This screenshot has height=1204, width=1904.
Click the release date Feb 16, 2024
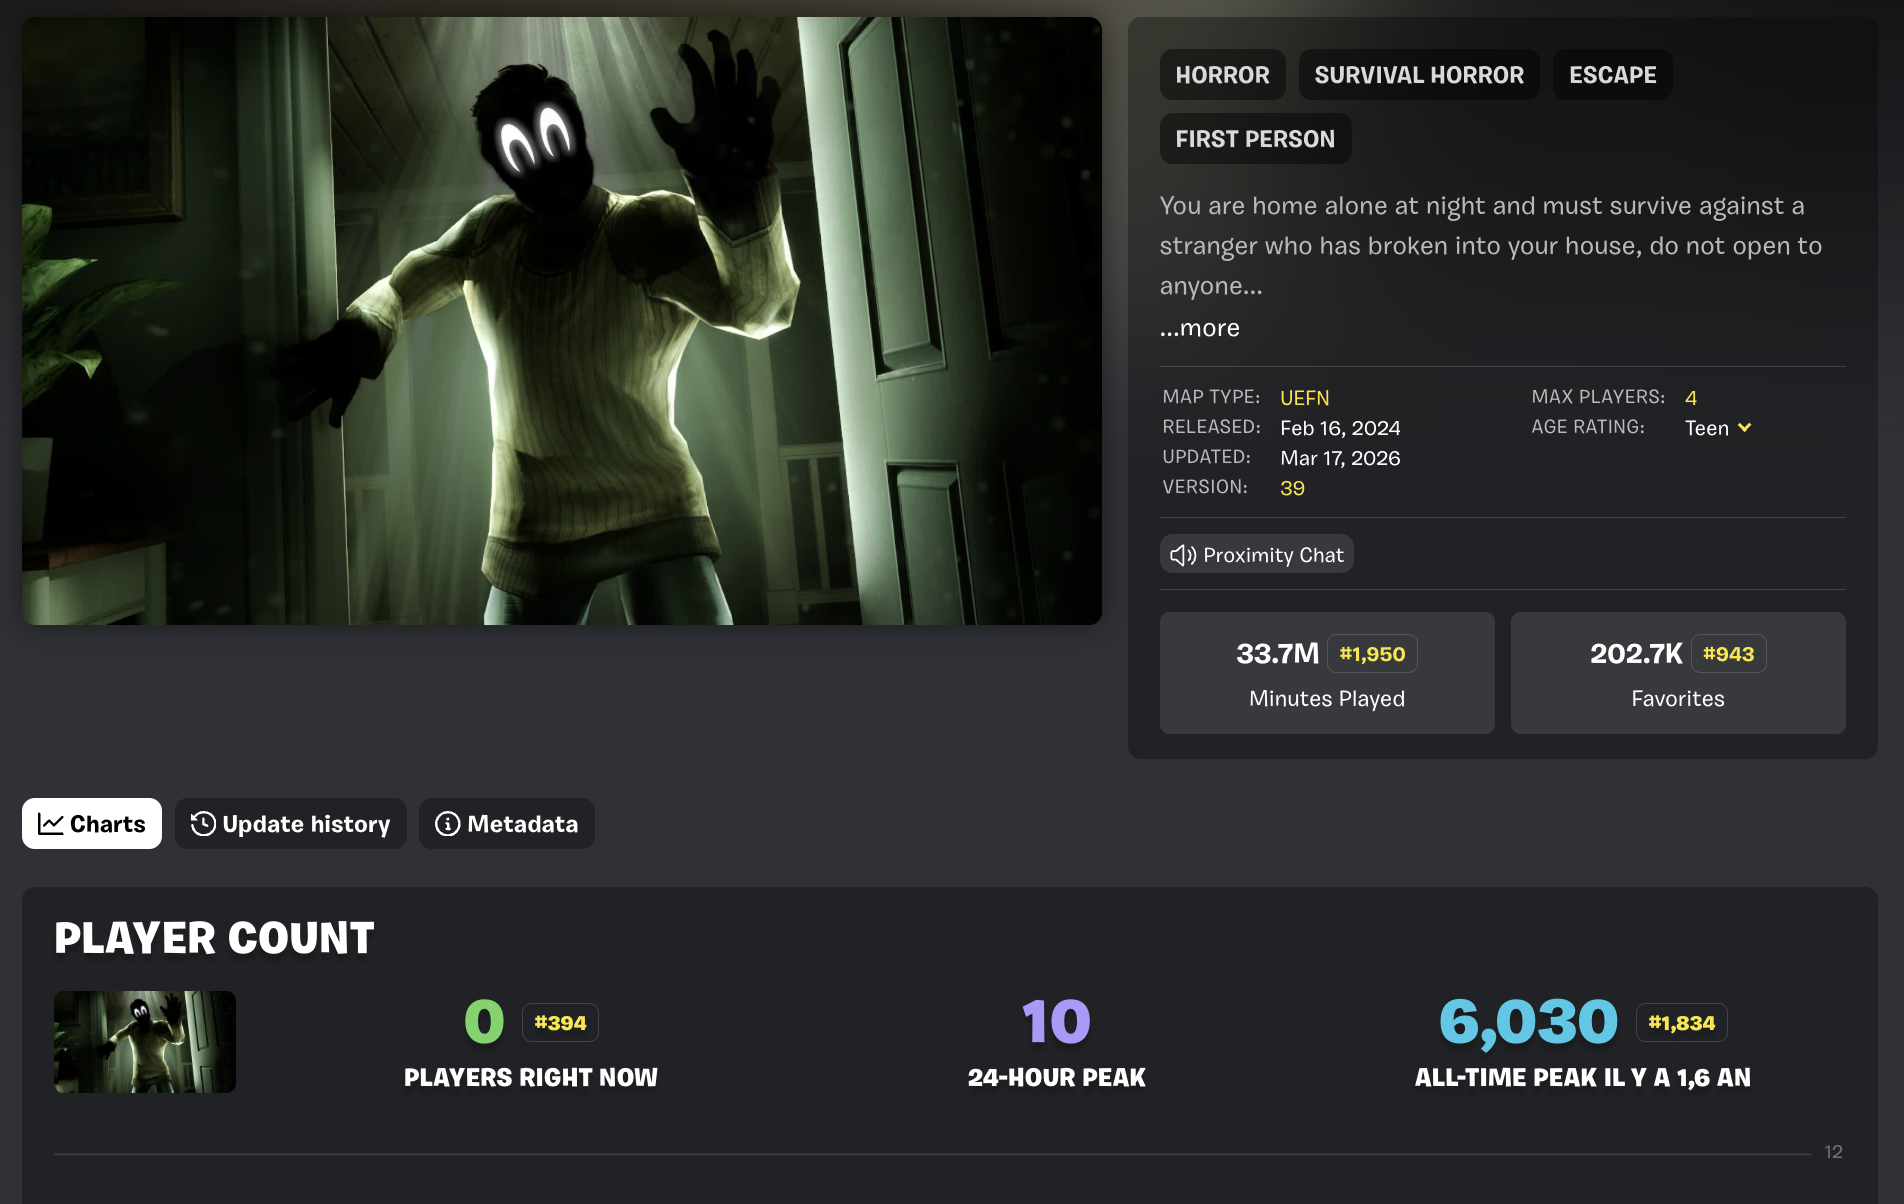[1340, 428]
